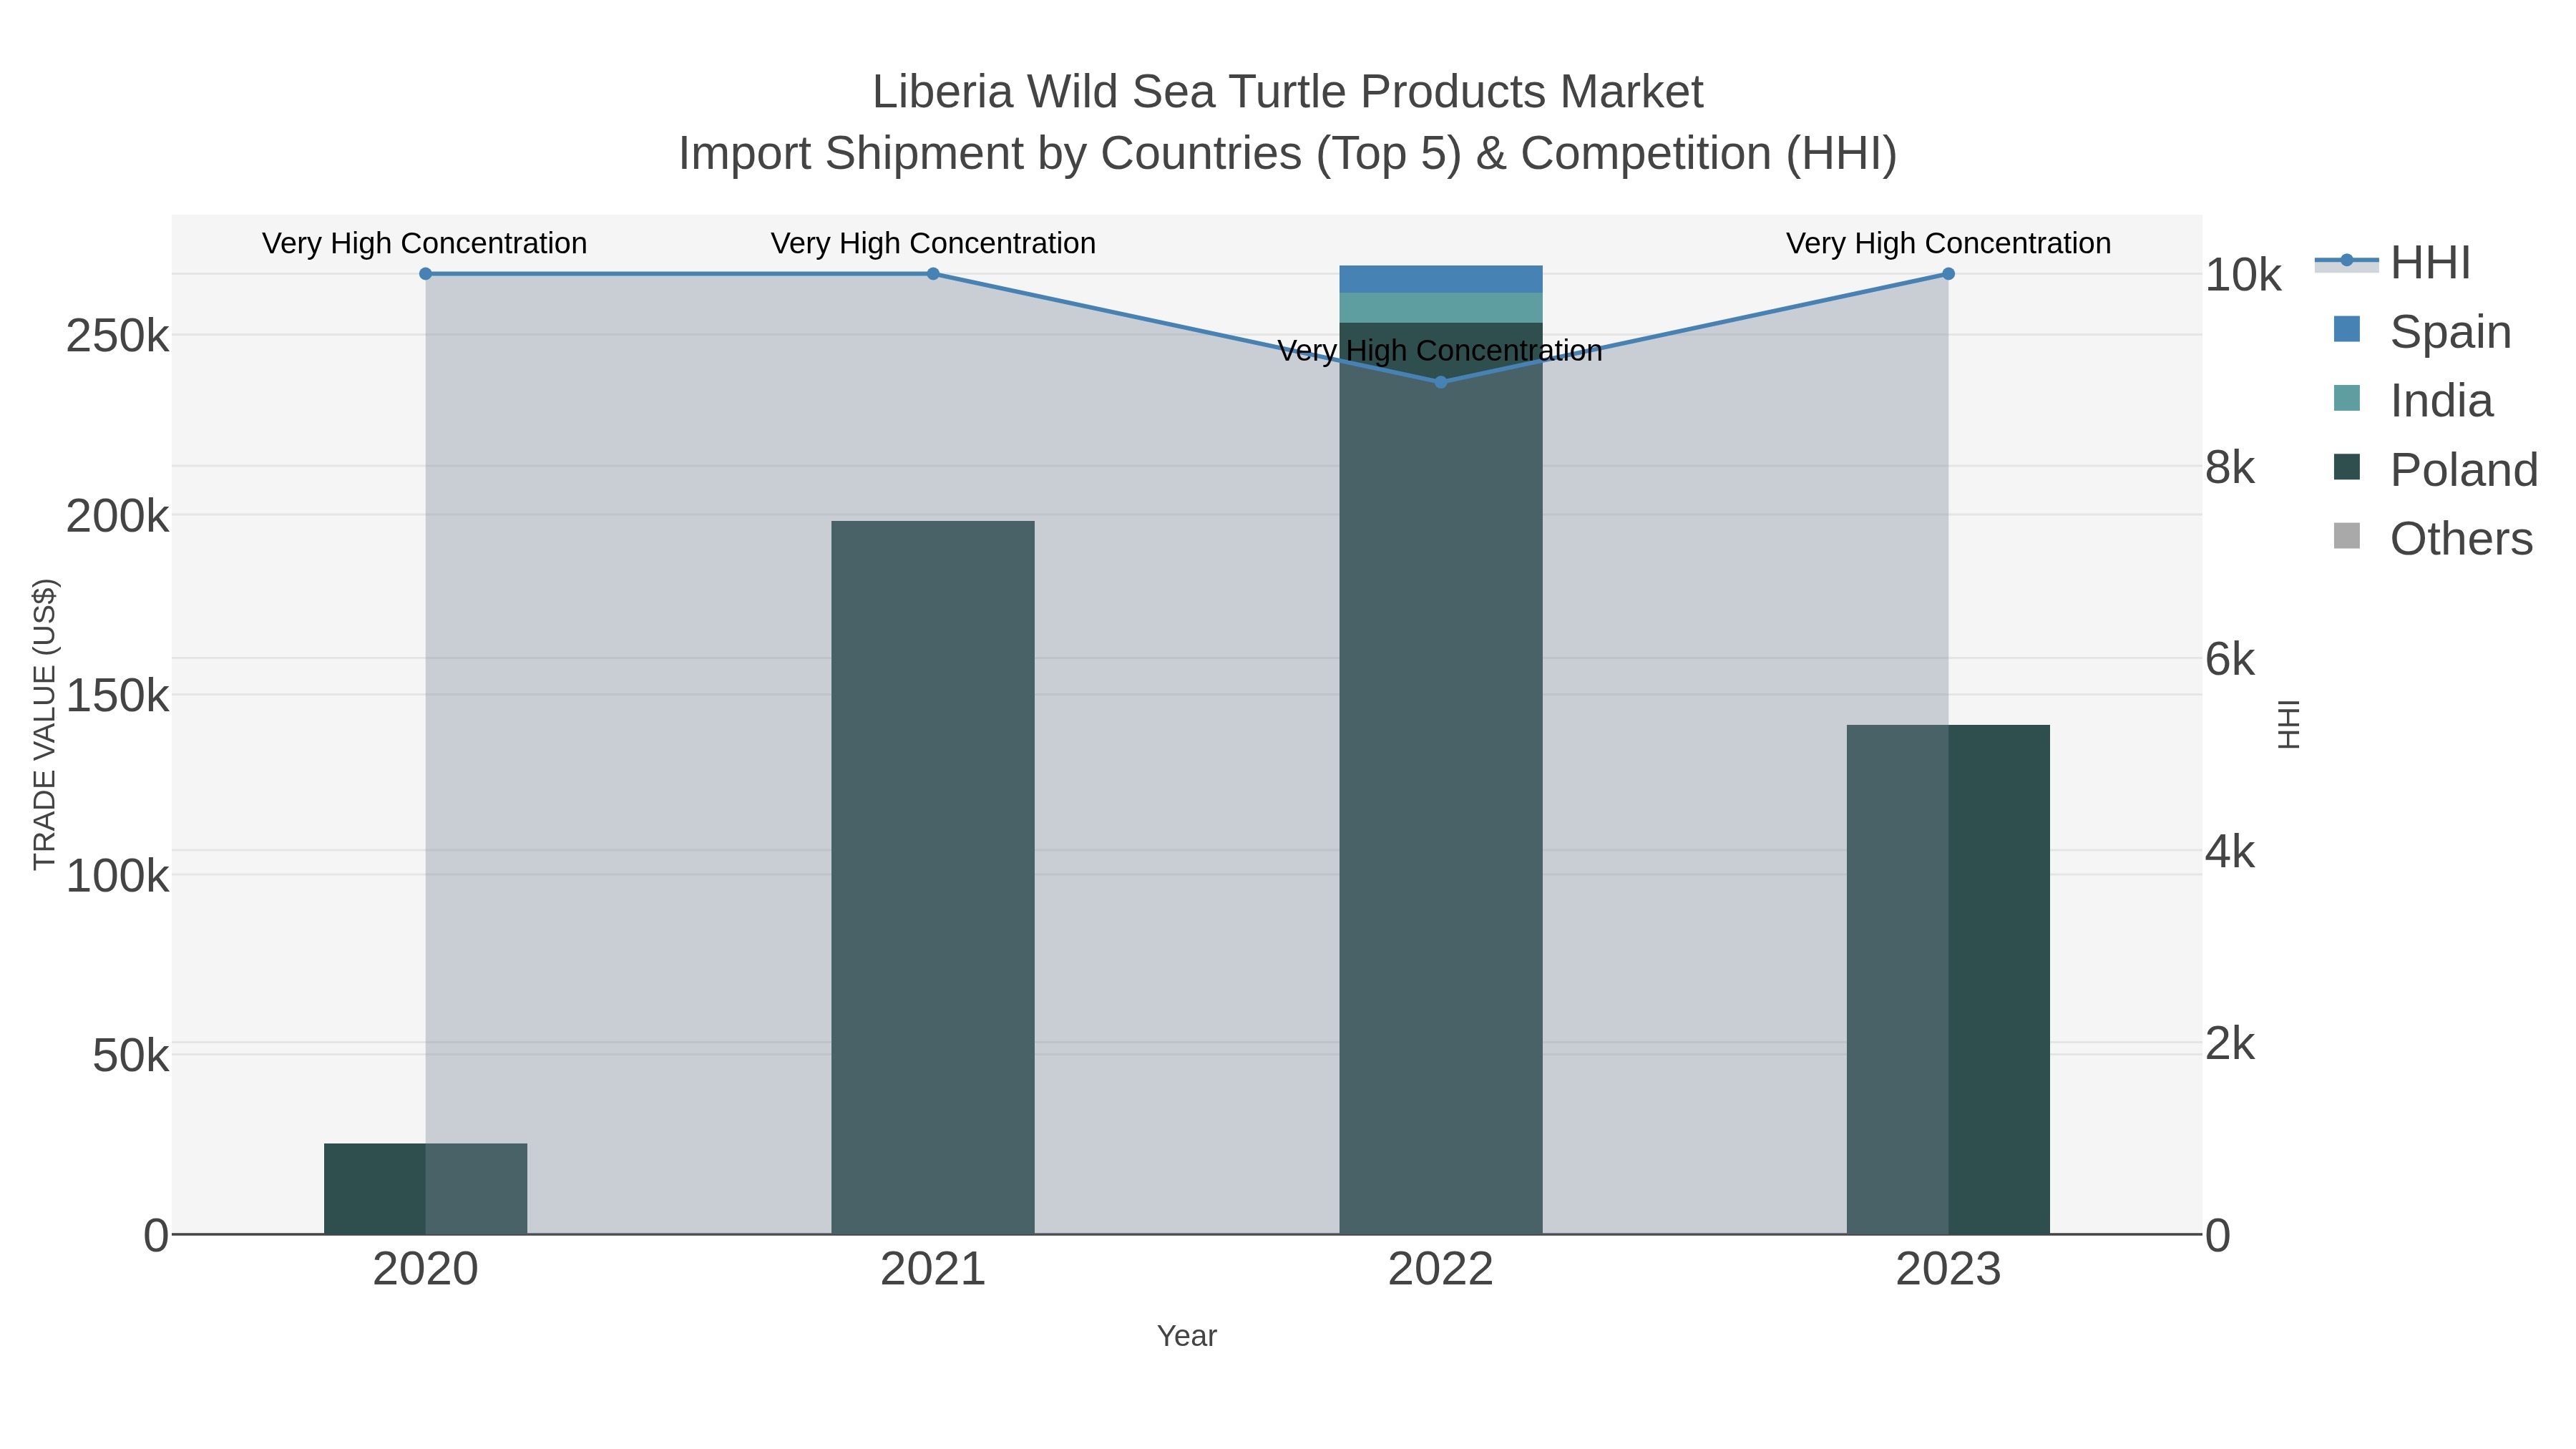Image resolution: width=2576 pixels, height=1449 pixels.
Task: Click the gray Others legend swatch
Action: coord(2347,536)
